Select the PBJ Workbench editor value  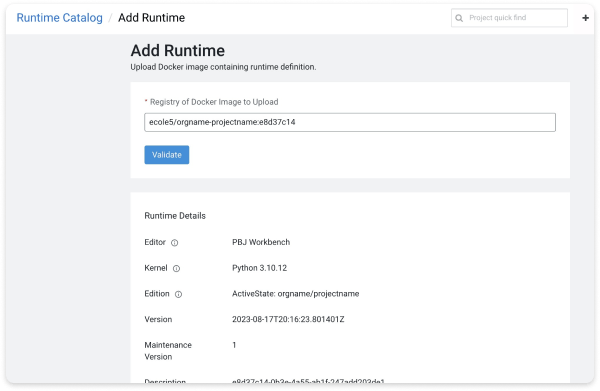click(261, 242)
